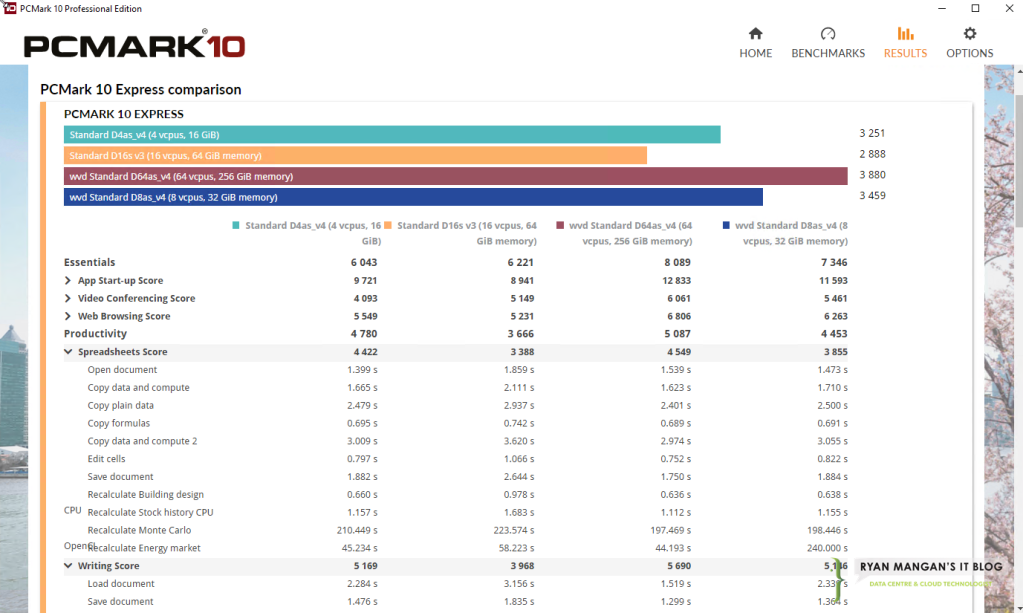Click the PCMark 10 app icon in title bar

tap(9, 8)
